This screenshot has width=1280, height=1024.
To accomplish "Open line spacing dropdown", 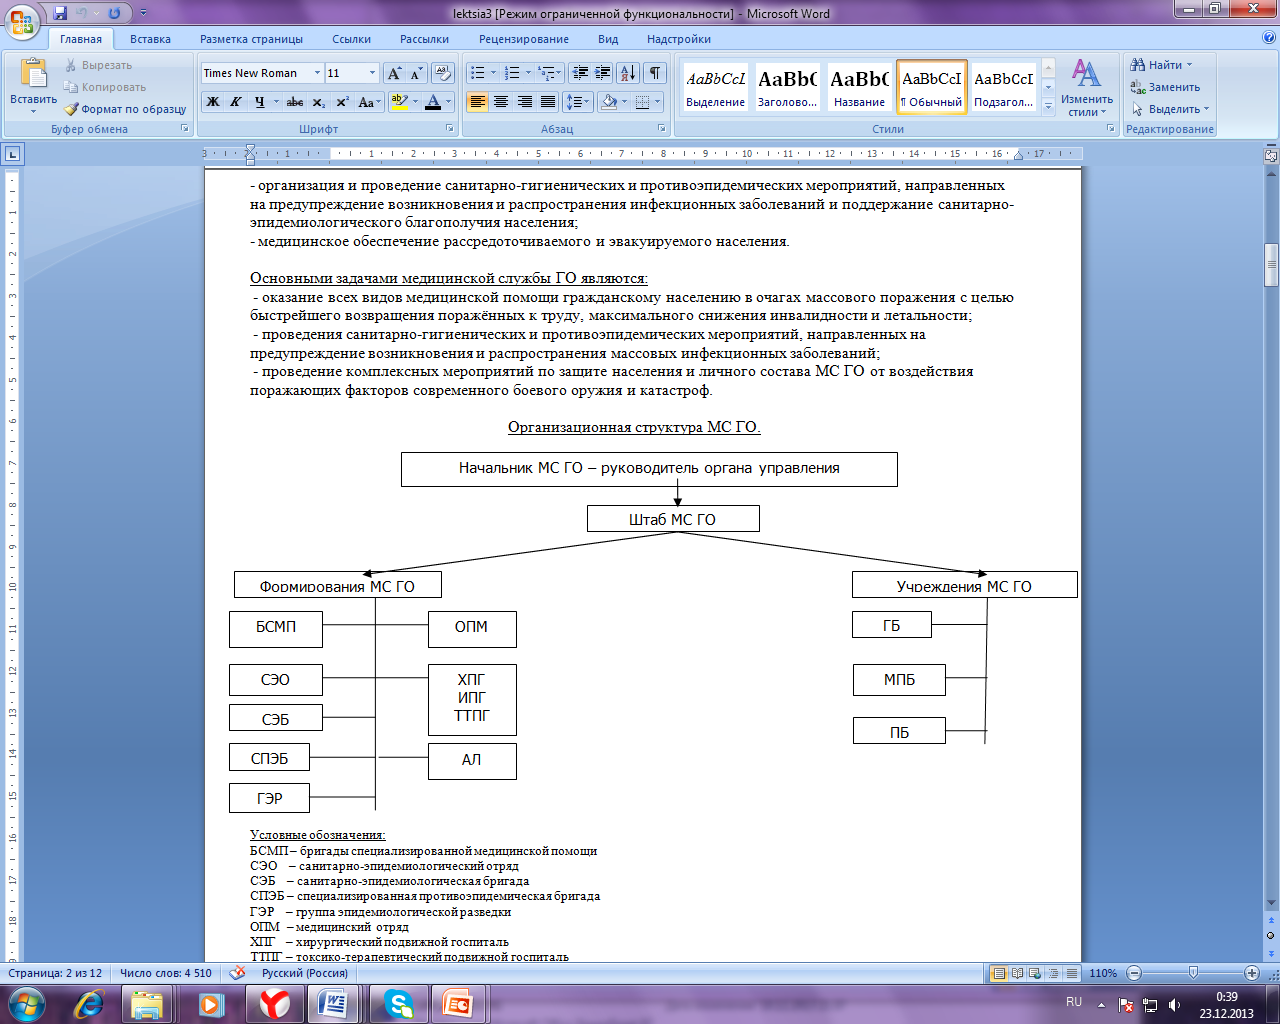I will (x=577, y=102).
